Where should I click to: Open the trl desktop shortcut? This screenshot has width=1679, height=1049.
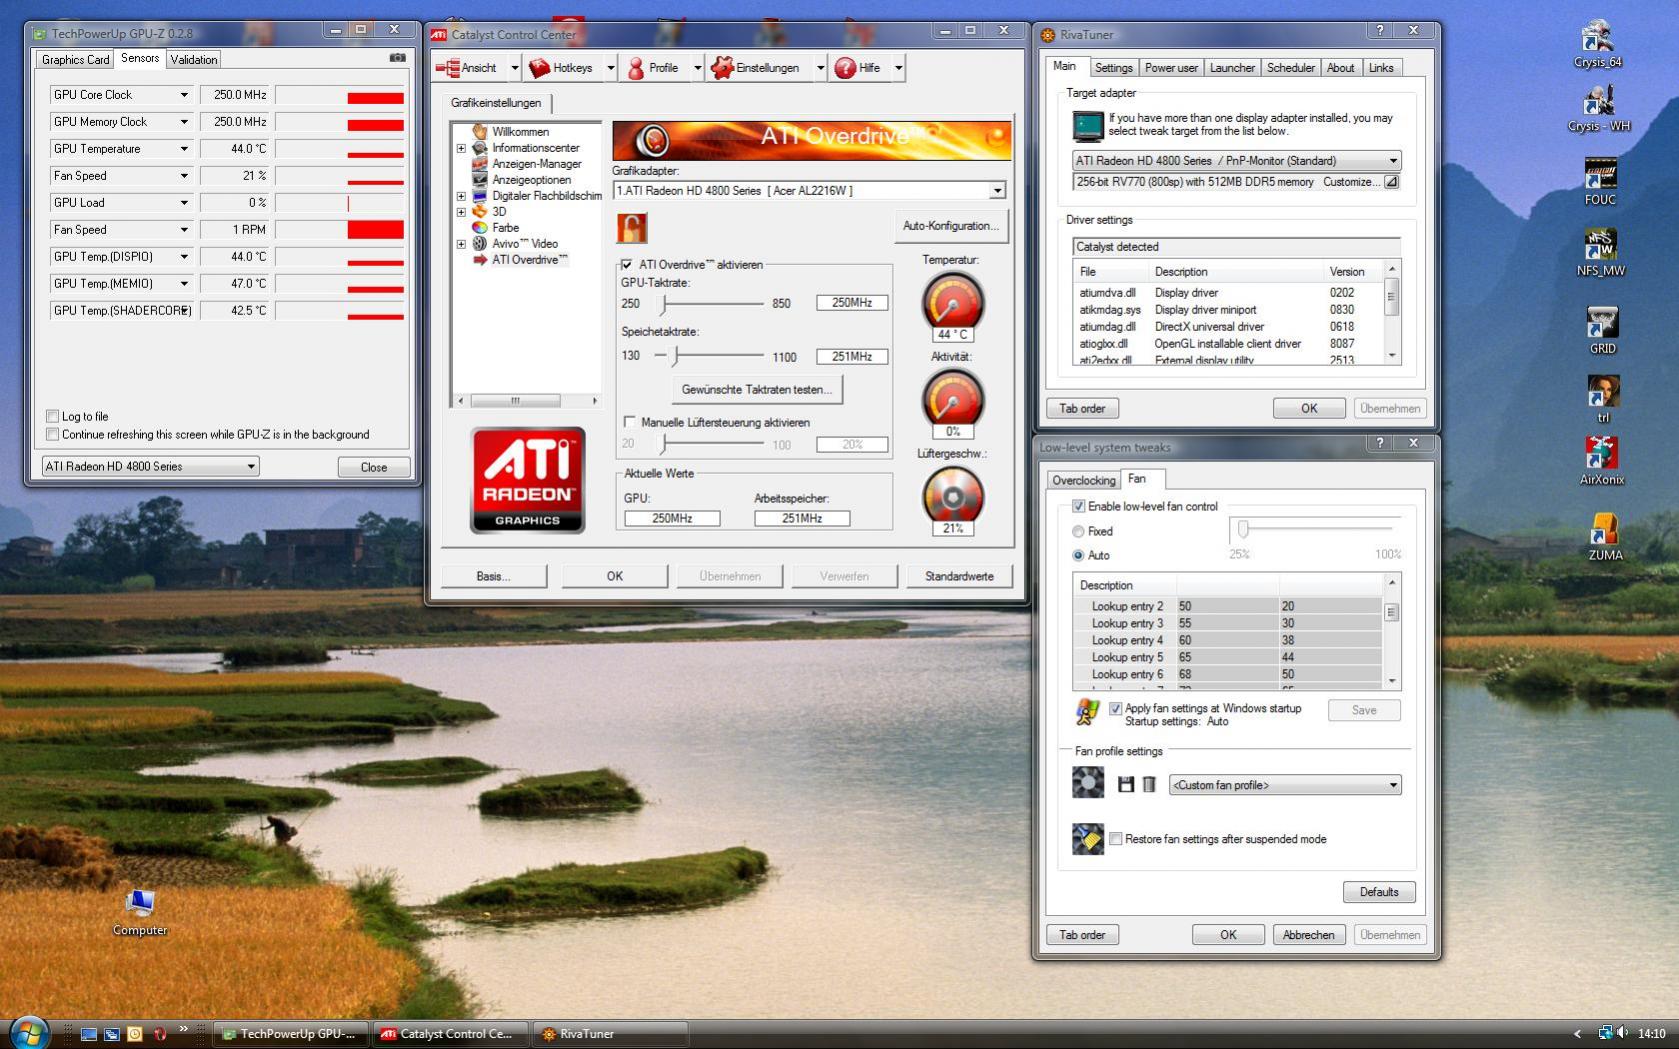tap(1602, 399)
